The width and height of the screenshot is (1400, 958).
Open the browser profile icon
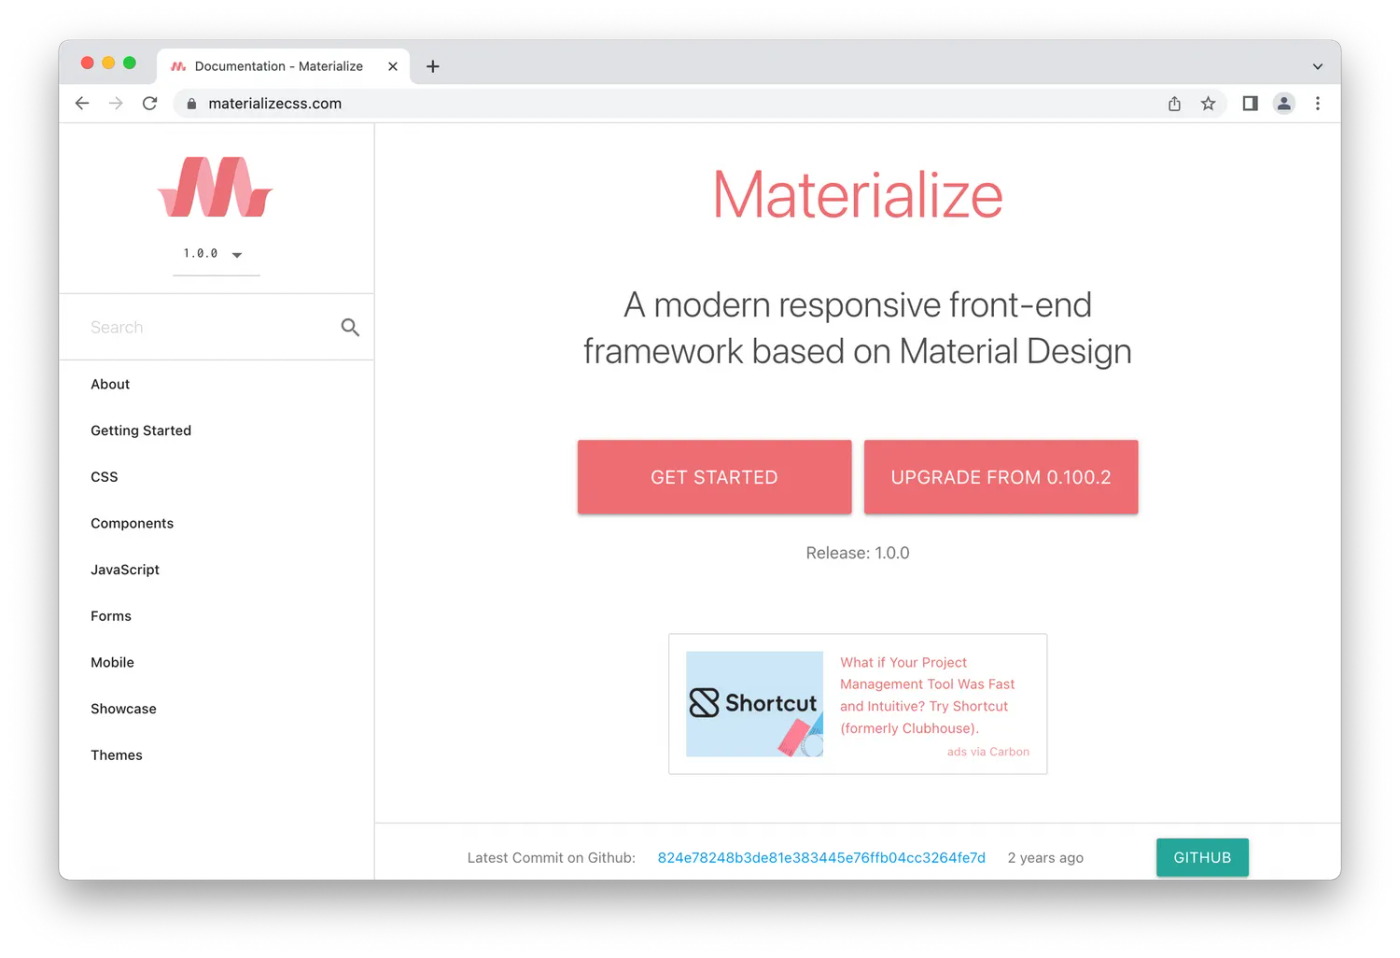tap(1283, 103)
